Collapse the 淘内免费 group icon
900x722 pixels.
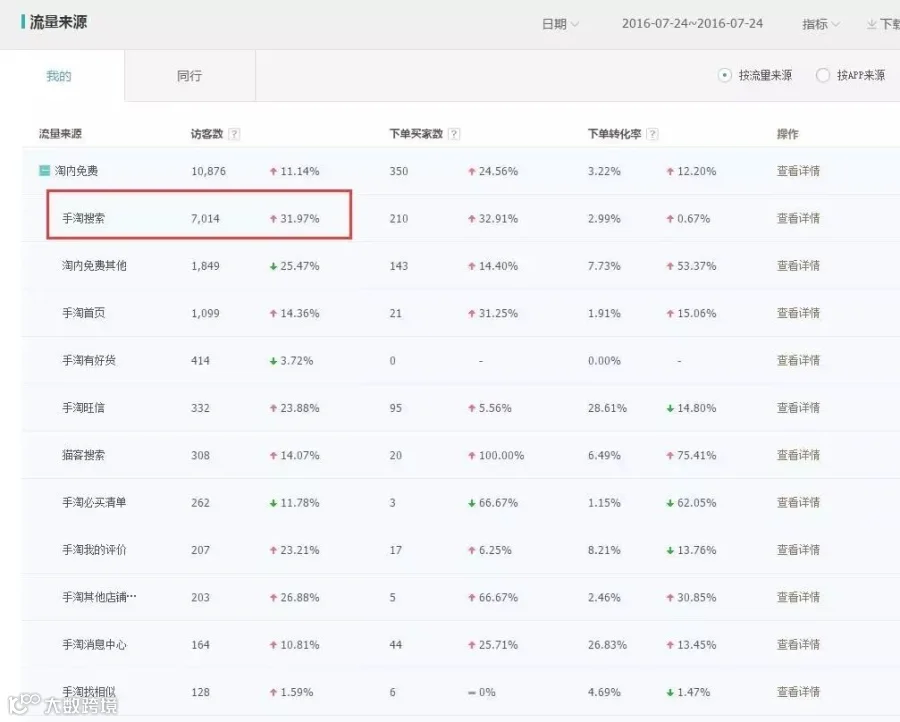pos(44,170)
